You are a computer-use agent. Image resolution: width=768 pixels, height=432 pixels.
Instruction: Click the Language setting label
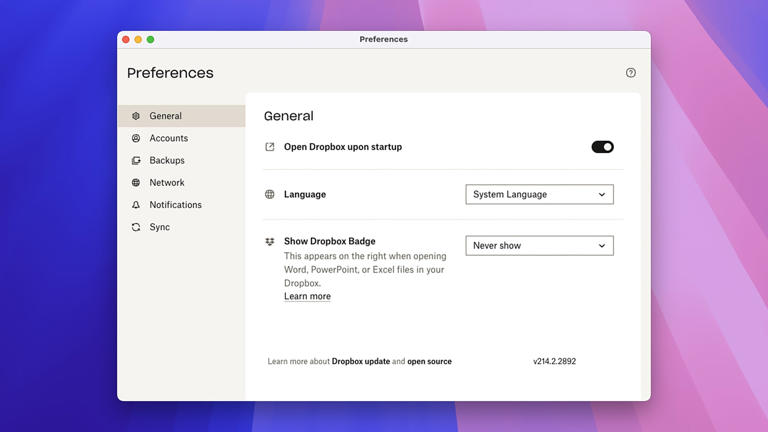tap(305, 194)
